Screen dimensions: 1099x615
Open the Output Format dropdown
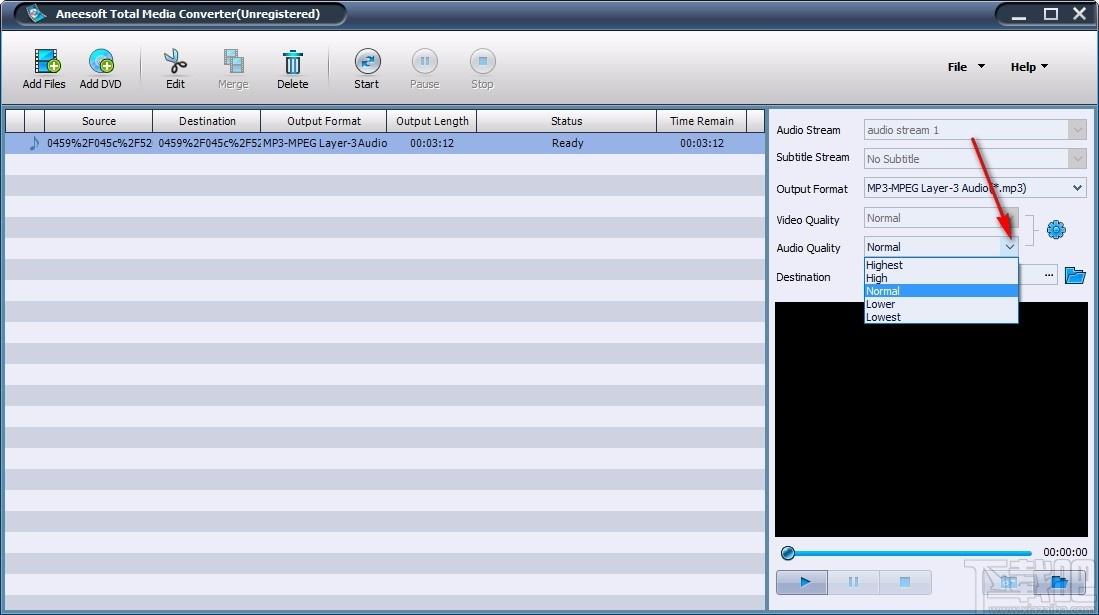[1077, 188]
